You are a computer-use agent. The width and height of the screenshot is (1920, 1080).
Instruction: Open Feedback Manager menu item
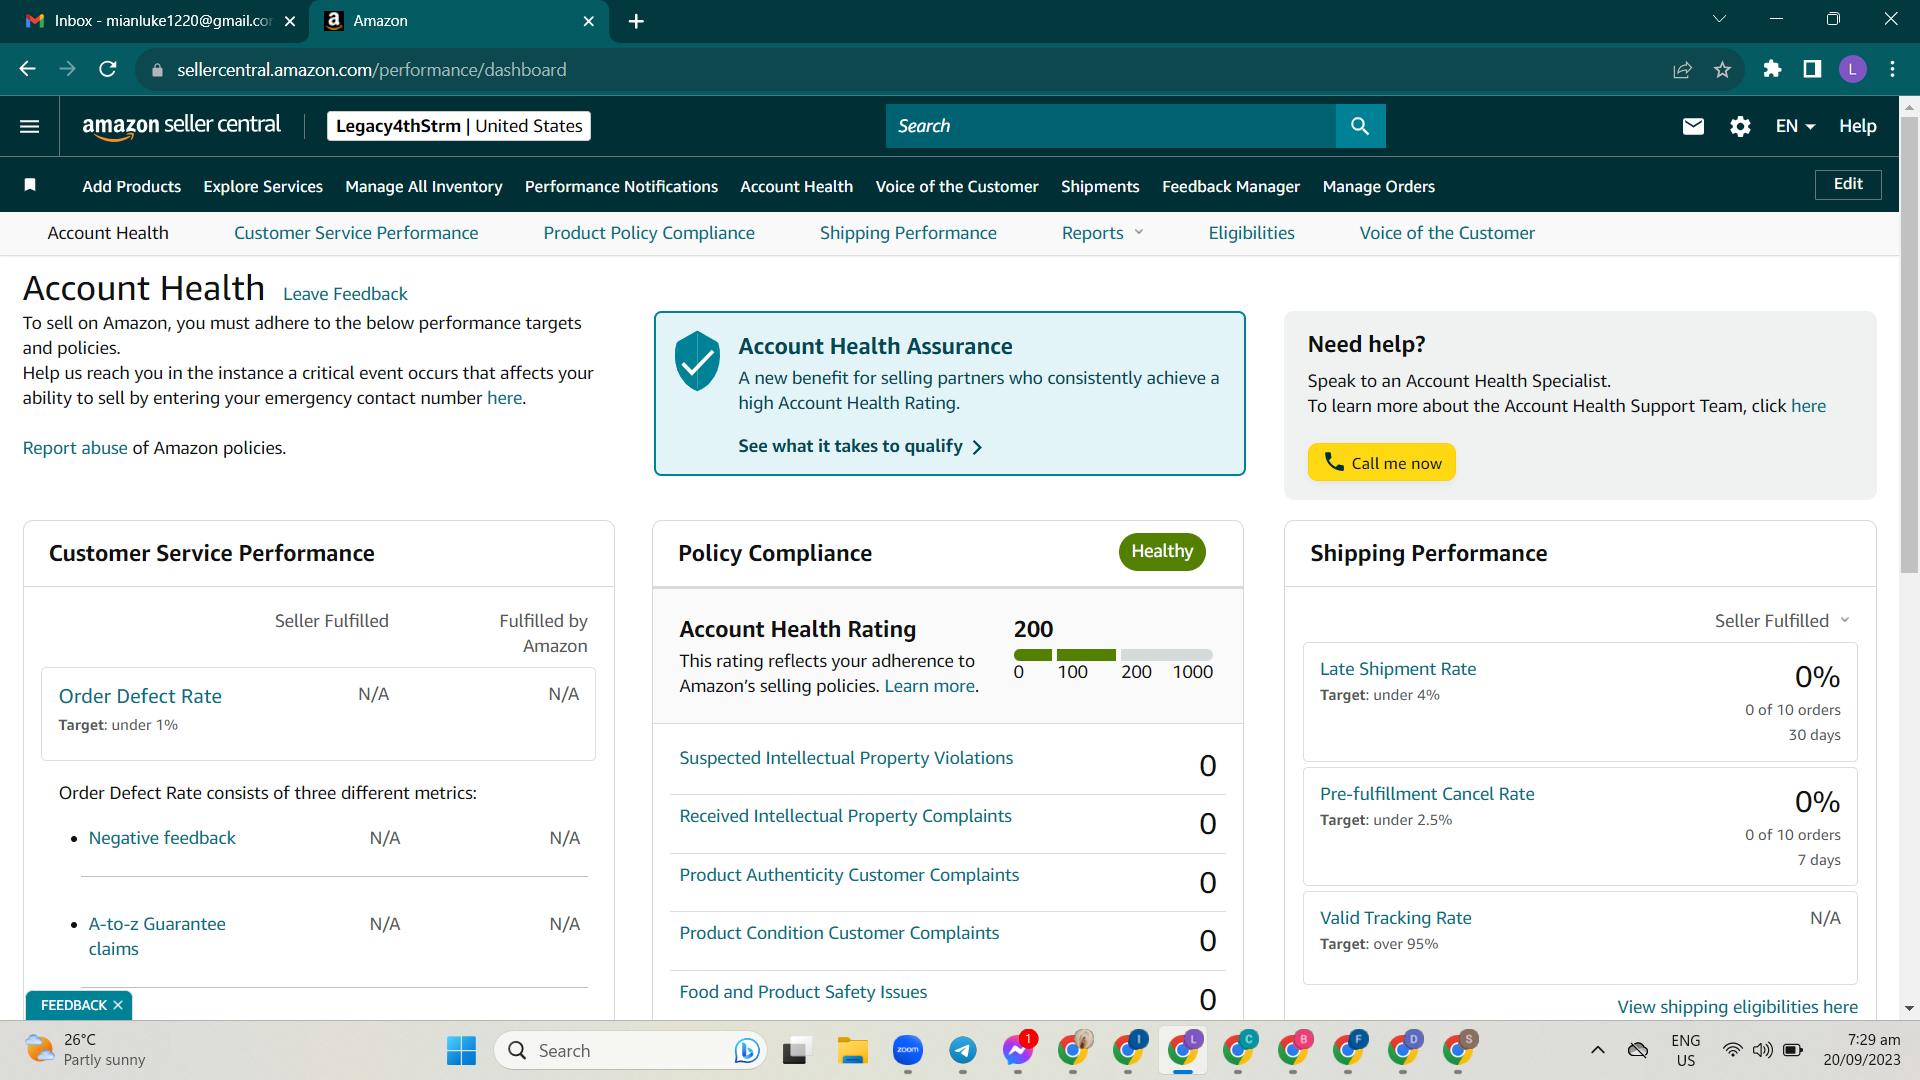pyautogui.click(x=1231, y=186)
